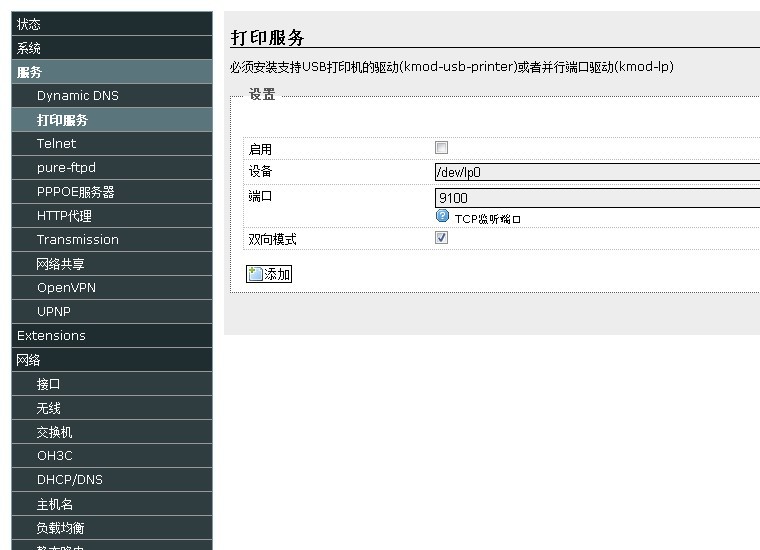Click the TCP listen port help icon

coord(442,216)
